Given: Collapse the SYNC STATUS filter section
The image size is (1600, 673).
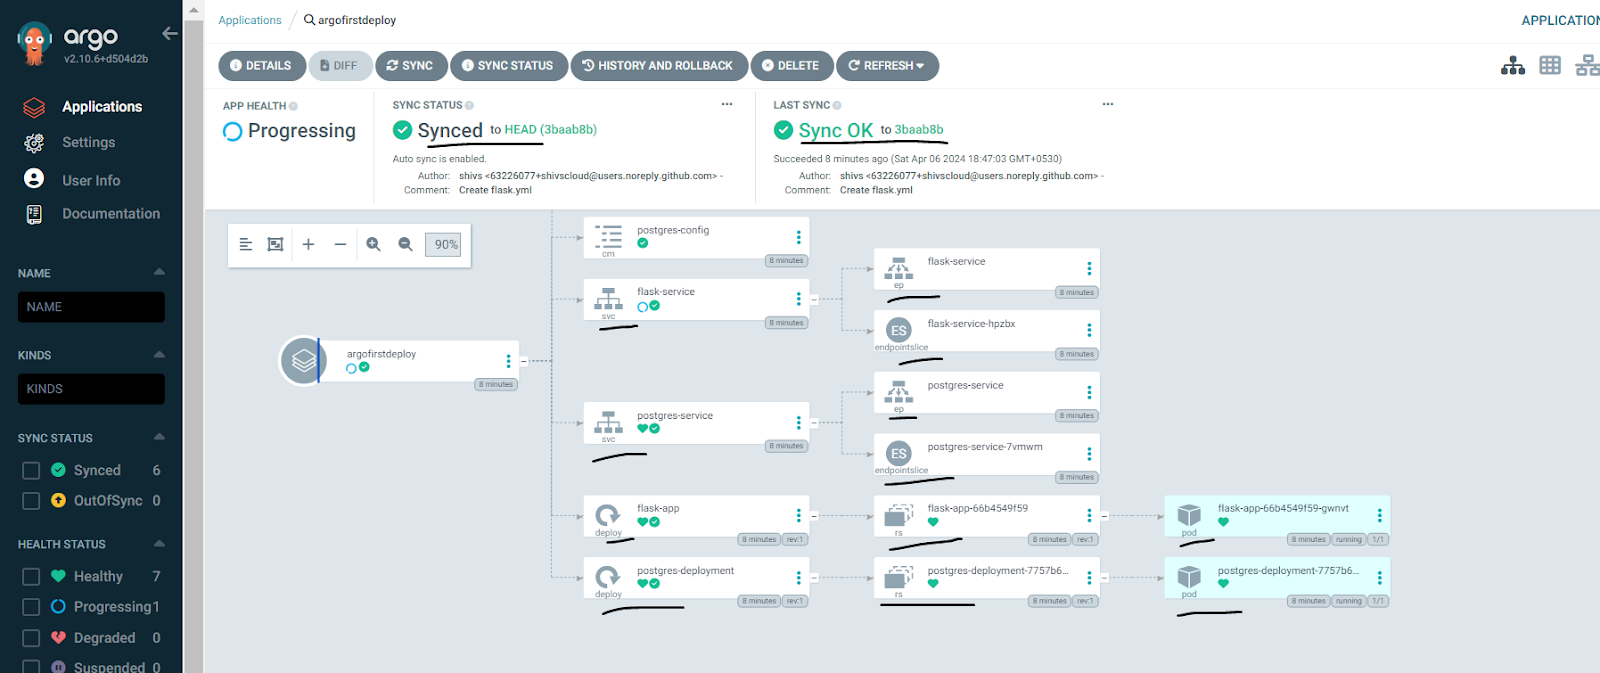Looking at the screenshot, I should point(159,437).
